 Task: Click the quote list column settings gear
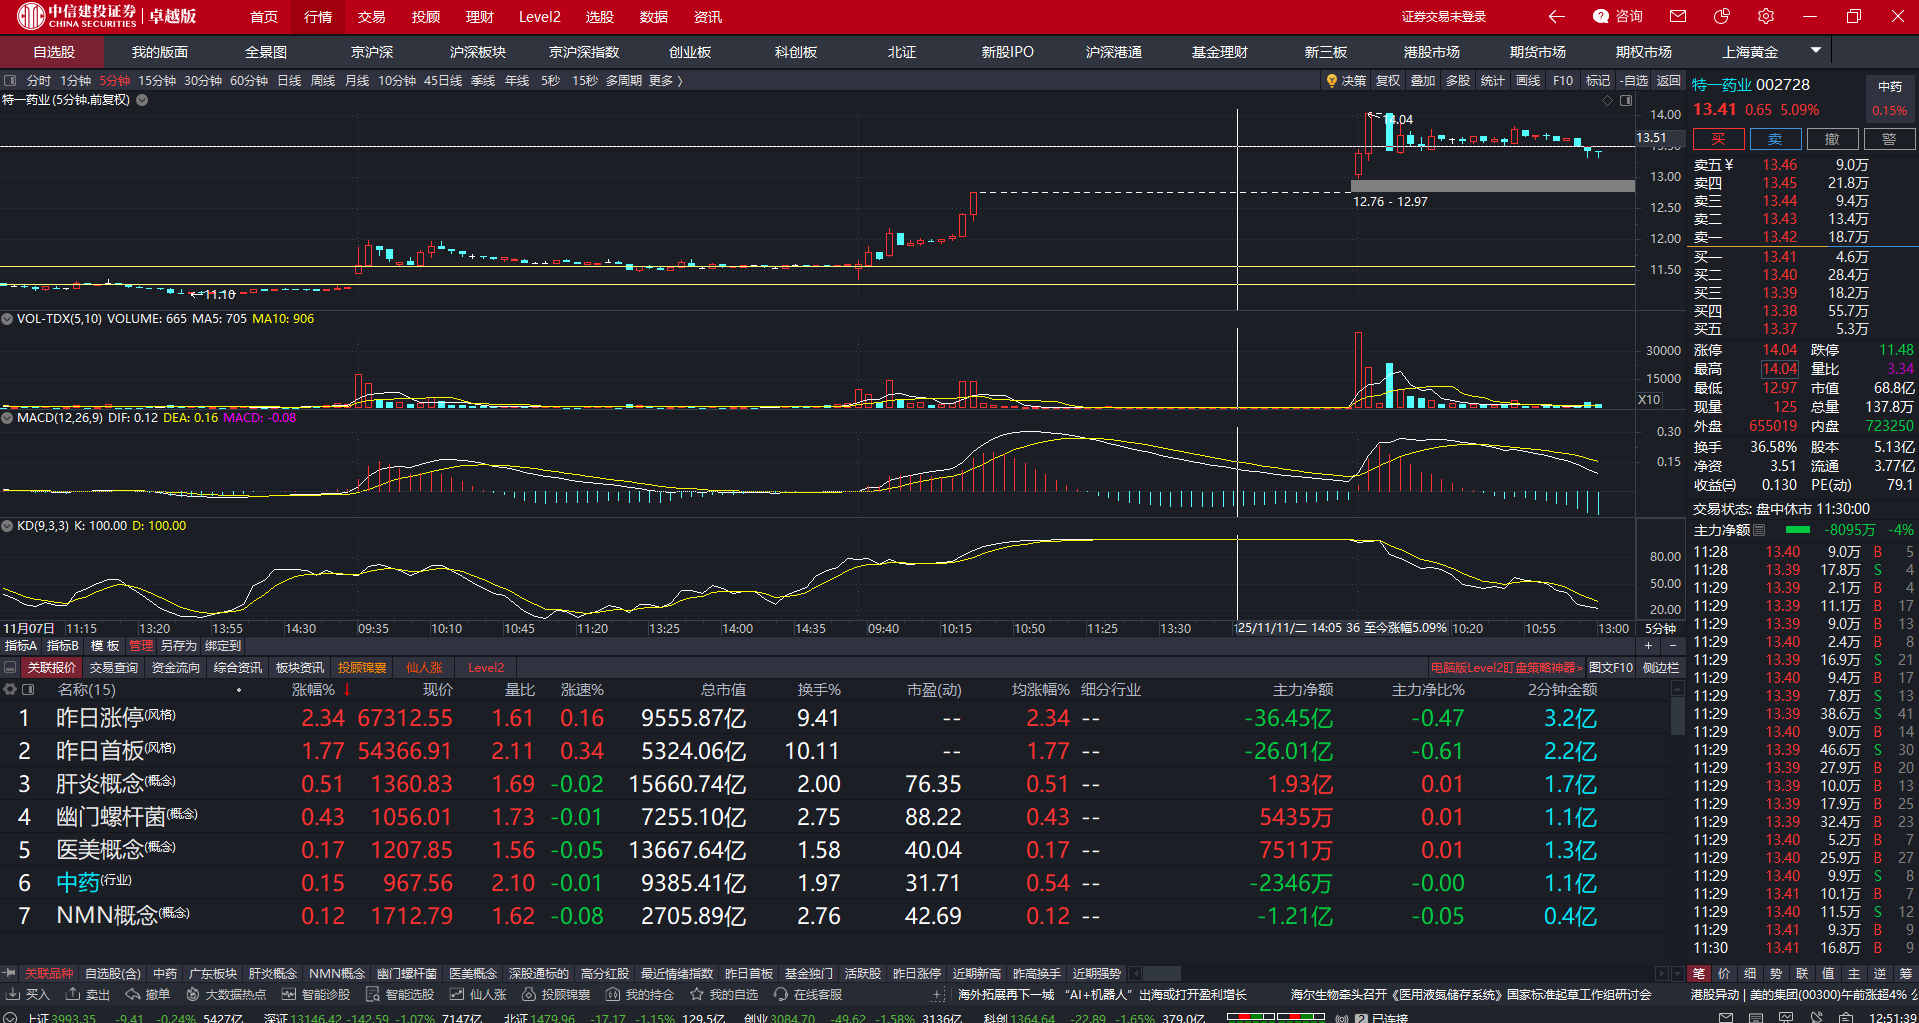[10, 690]
